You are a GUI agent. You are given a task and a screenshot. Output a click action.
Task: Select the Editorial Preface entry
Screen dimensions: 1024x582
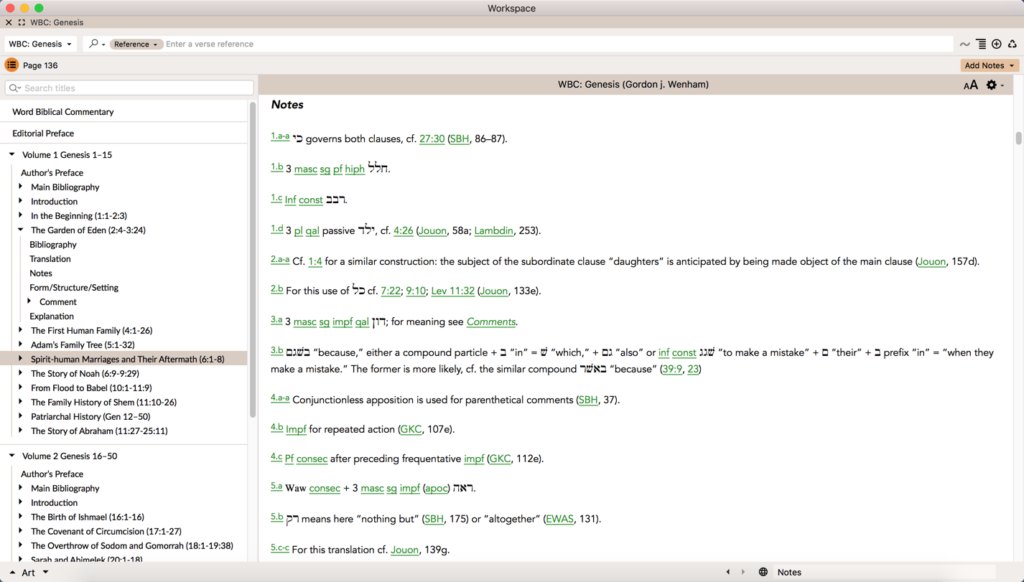coord(43,133)
